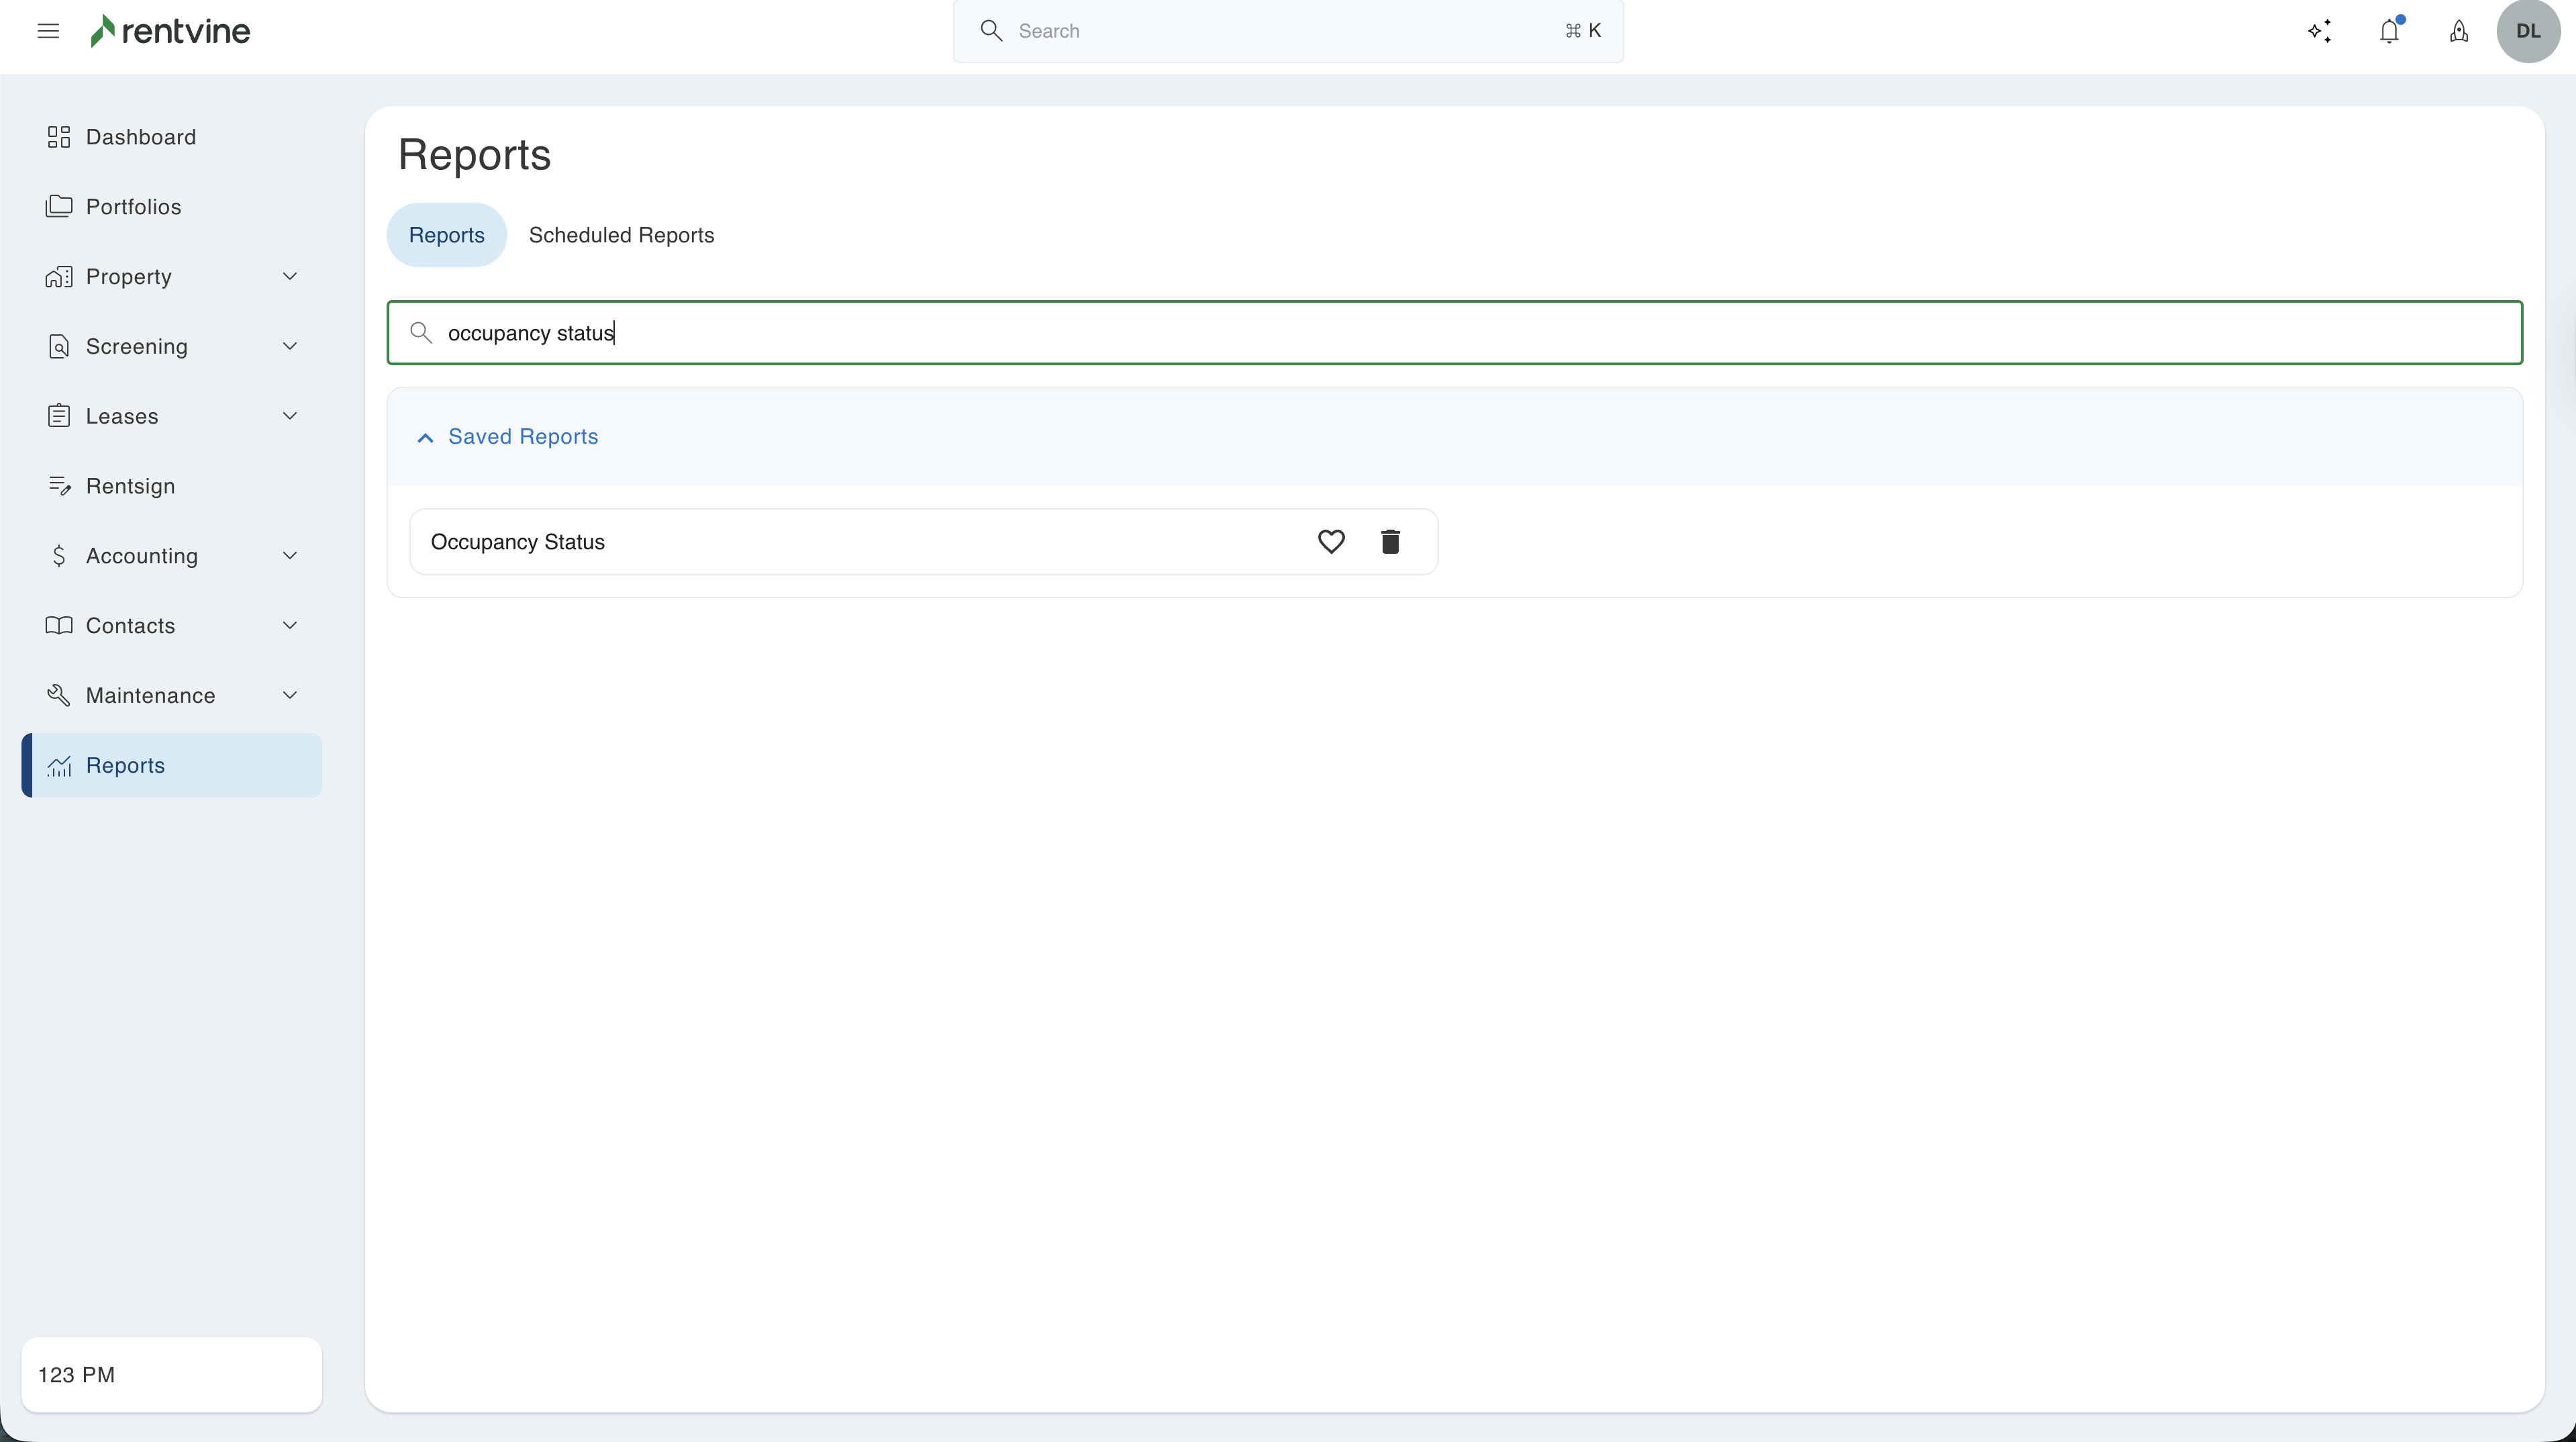The image size is (2576, 1442).
Task: Open Dashboard from the sidebar
Action: click(140, 137)
